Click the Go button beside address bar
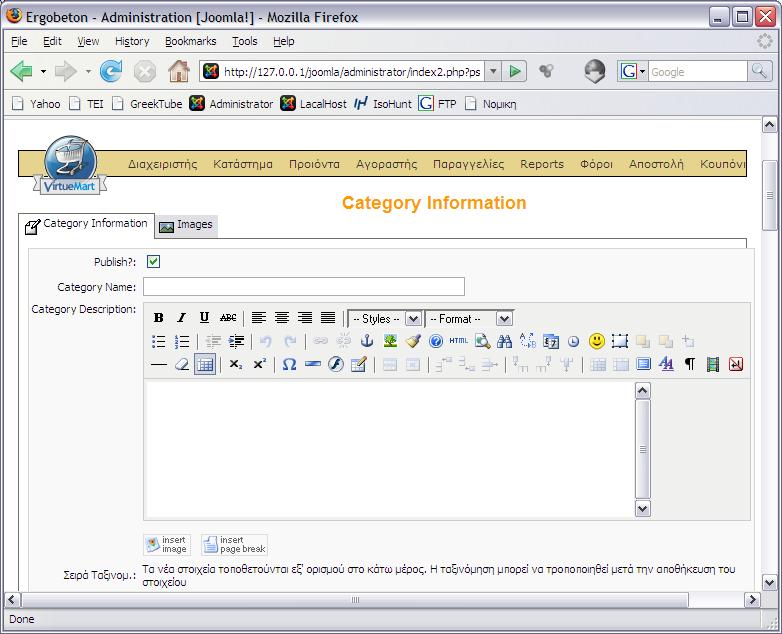This screenshot has height=634, width=782. (x=514, y=72)
